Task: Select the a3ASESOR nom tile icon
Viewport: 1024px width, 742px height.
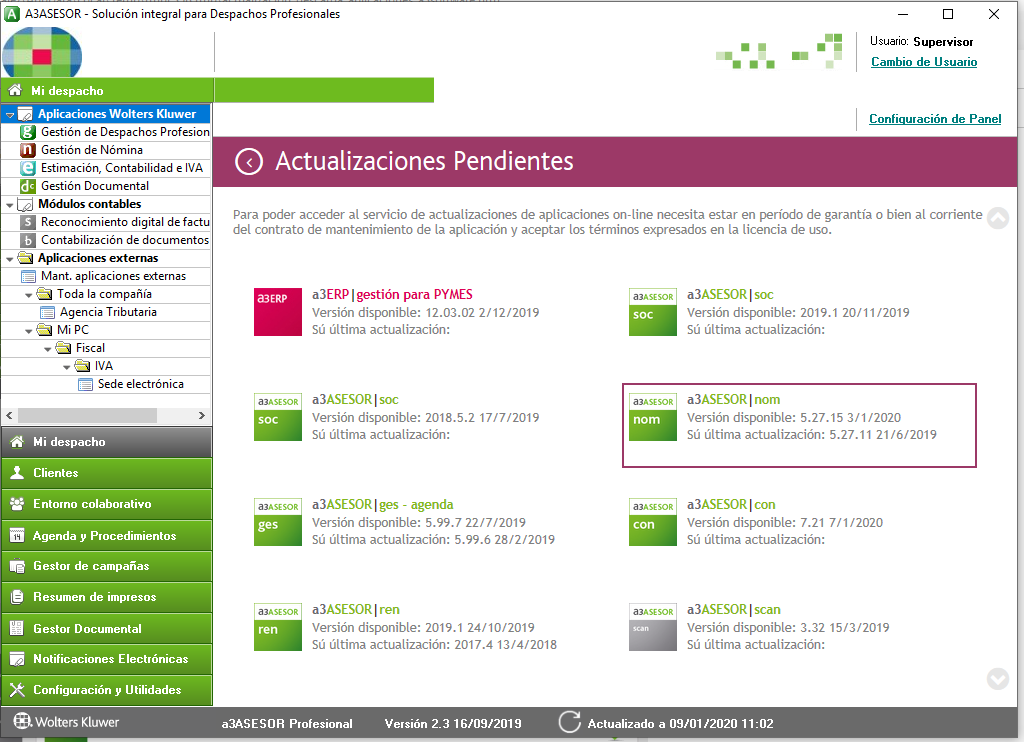Action: (652, 417)
